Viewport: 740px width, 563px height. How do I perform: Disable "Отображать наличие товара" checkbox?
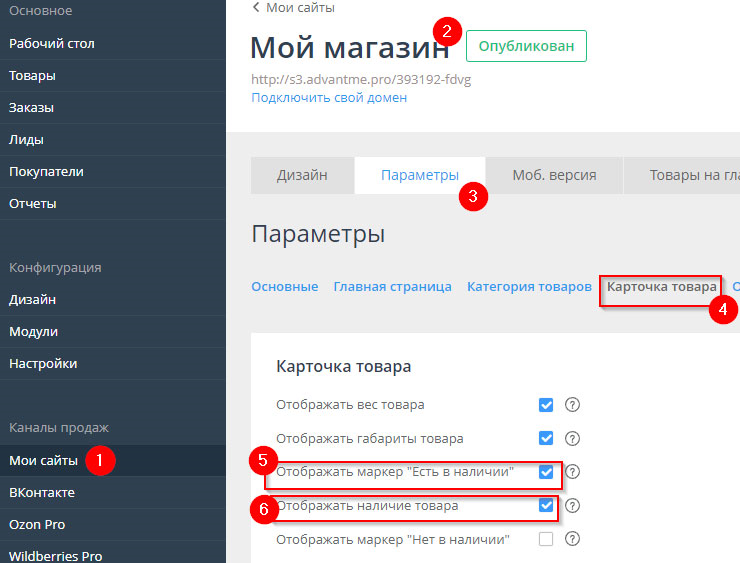pos(546,506)
